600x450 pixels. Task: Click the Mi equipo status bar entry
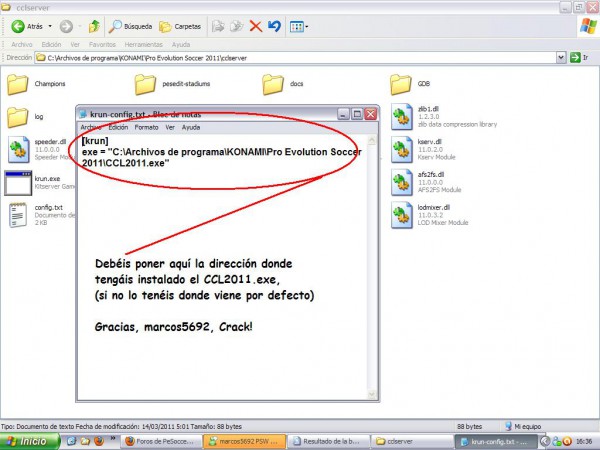[522, 426]
